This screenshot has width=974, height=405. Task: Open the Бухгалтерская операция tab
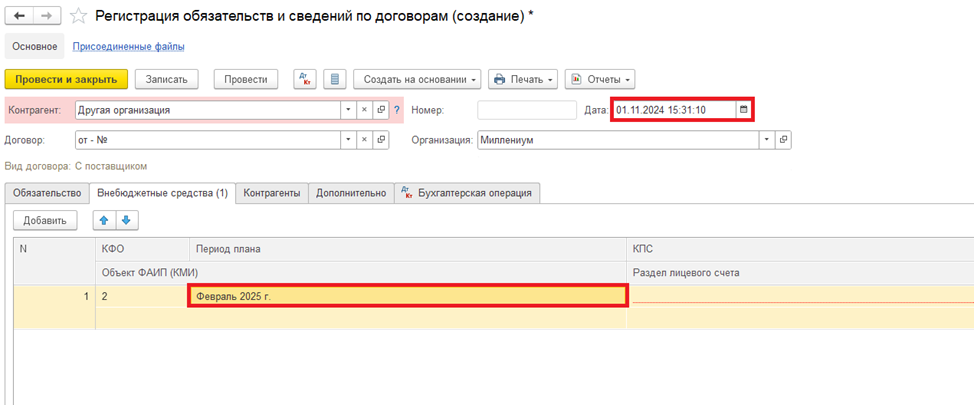click(x=467, y=193)
